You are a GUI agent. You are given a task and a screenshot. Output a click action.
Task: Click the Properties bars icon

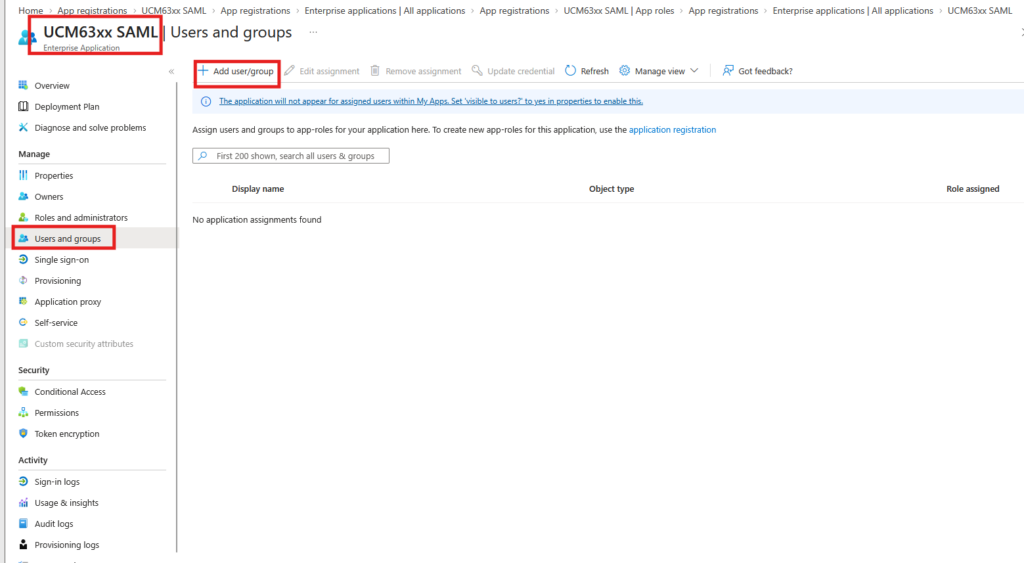point(24,175)
